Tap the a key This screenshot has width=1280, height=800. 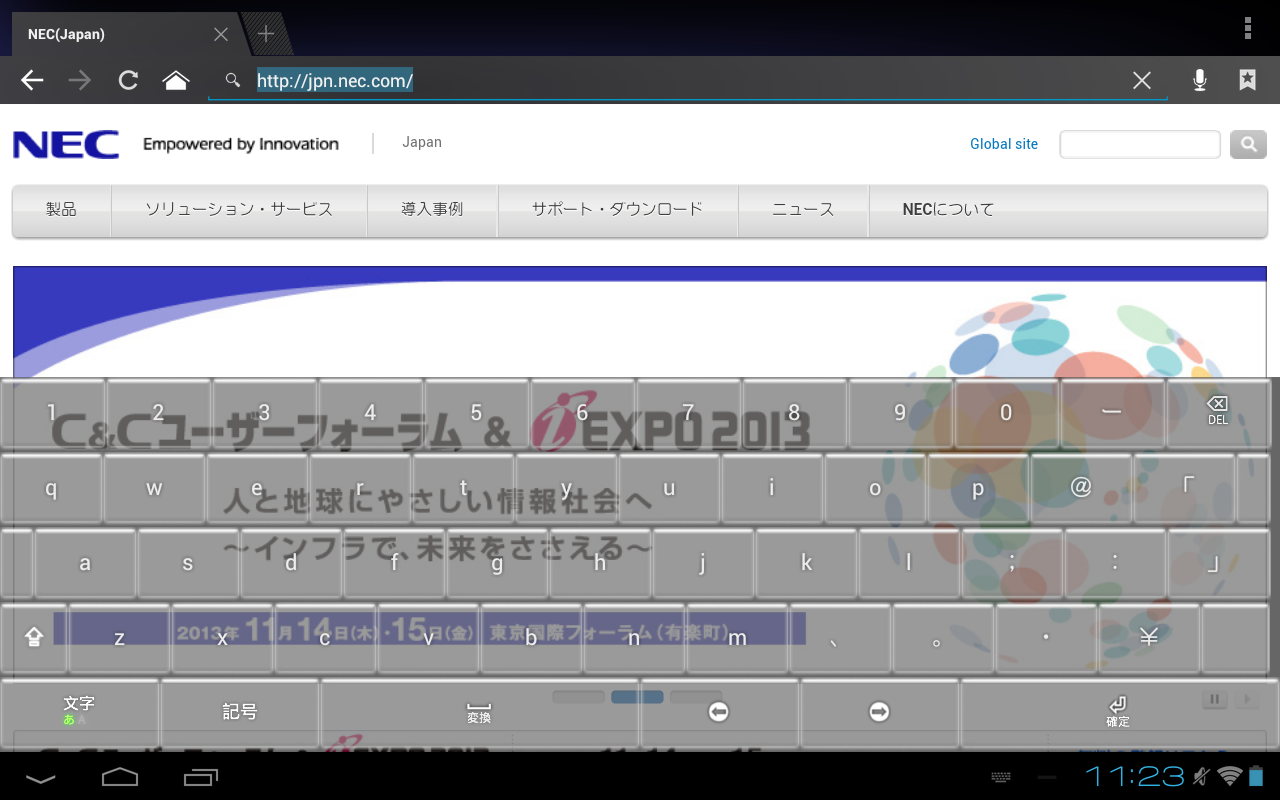pyautogui.click(x=85, y=563)
